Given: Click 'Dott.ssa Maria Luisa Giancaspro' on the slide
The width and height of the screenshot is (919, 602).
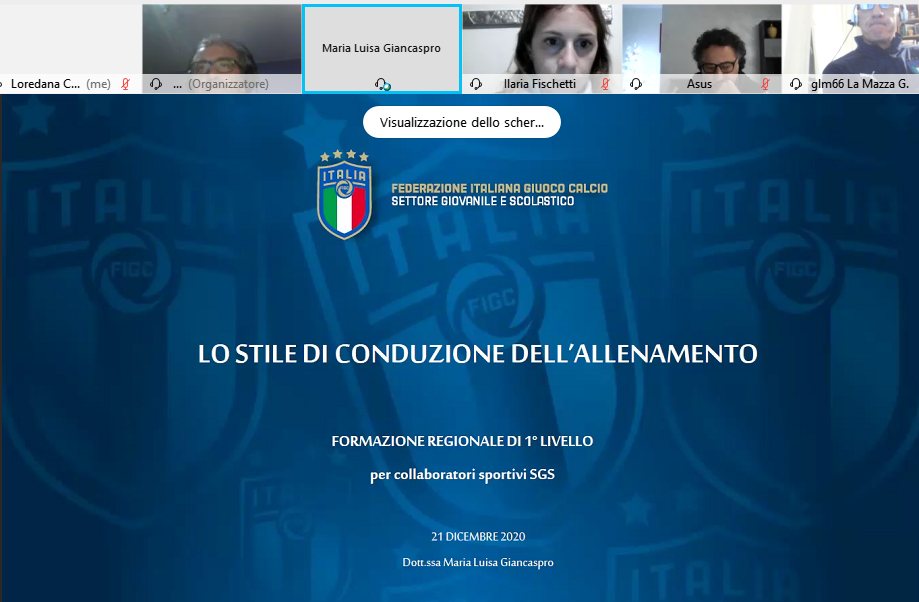Looking at the screenshot, I should (478, 562).
